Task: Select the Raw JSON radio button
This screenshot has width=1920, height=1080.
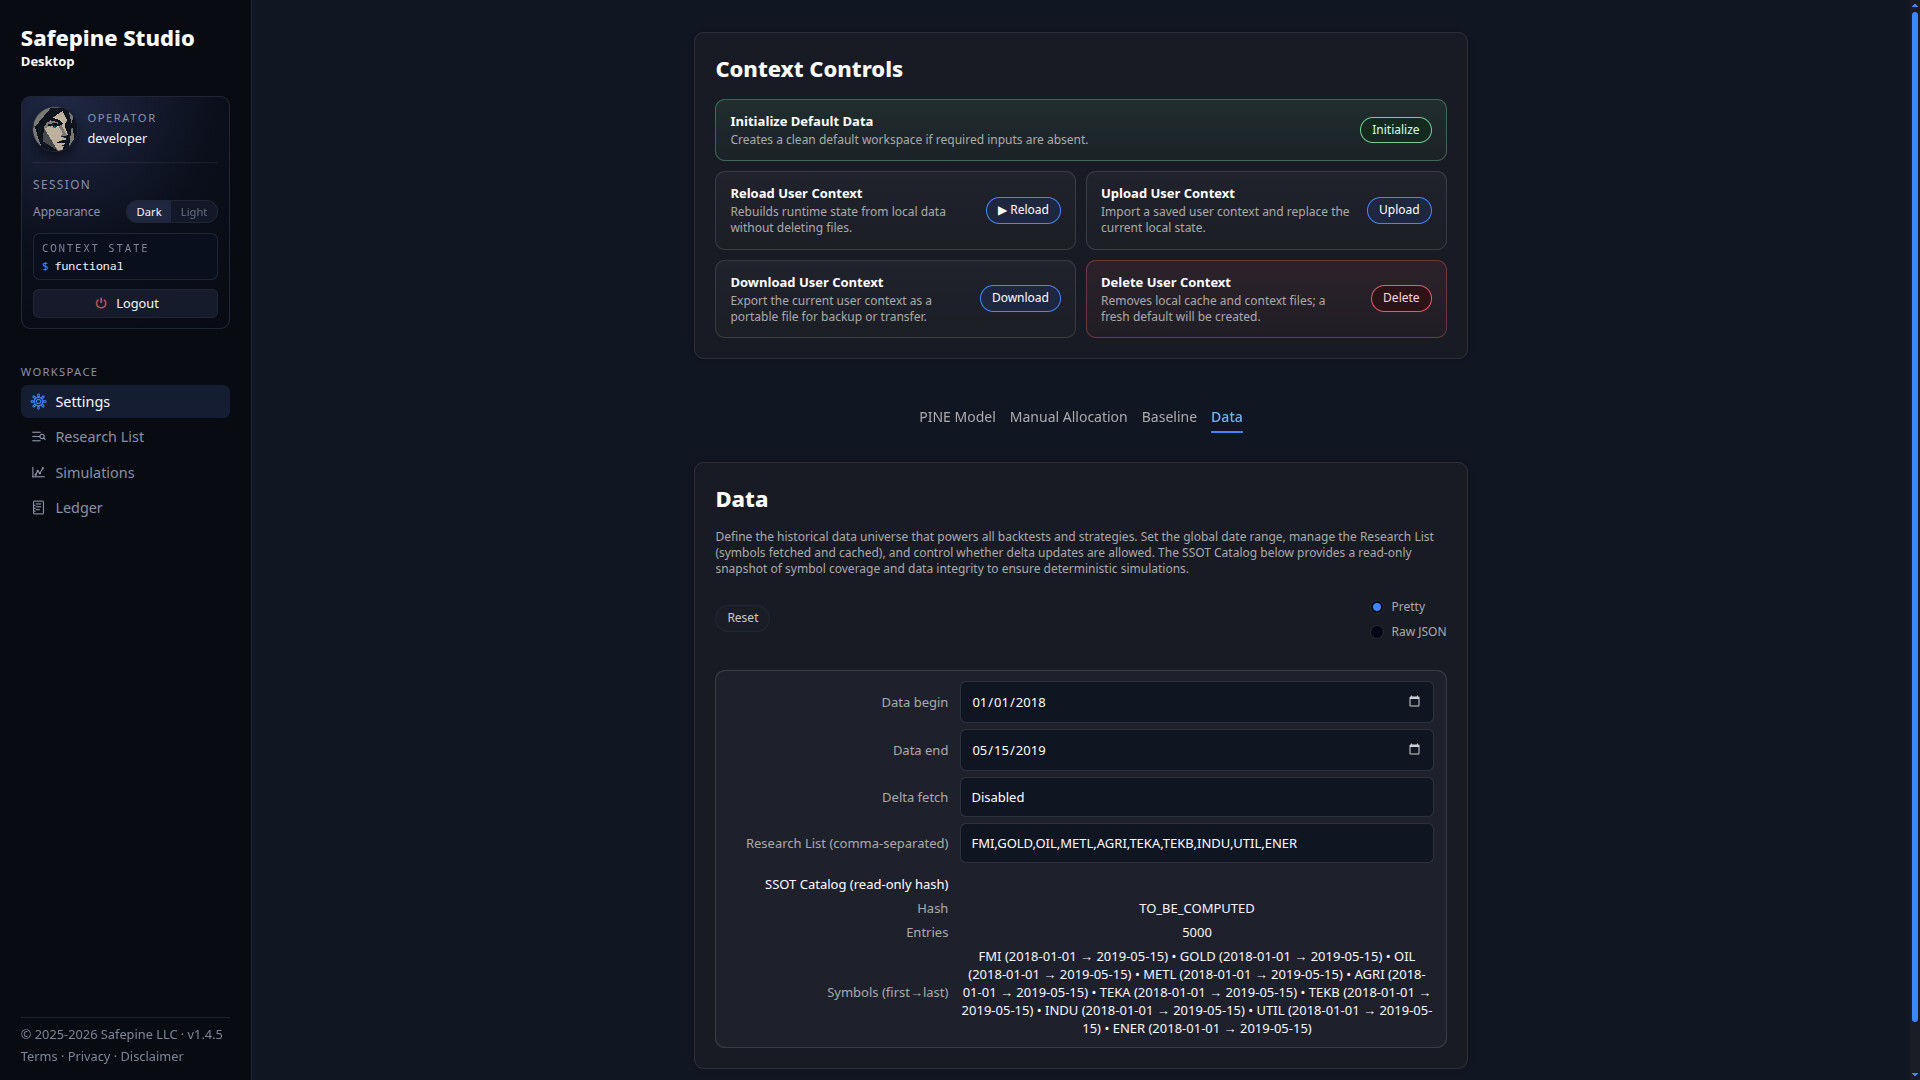Action: 1377,632
